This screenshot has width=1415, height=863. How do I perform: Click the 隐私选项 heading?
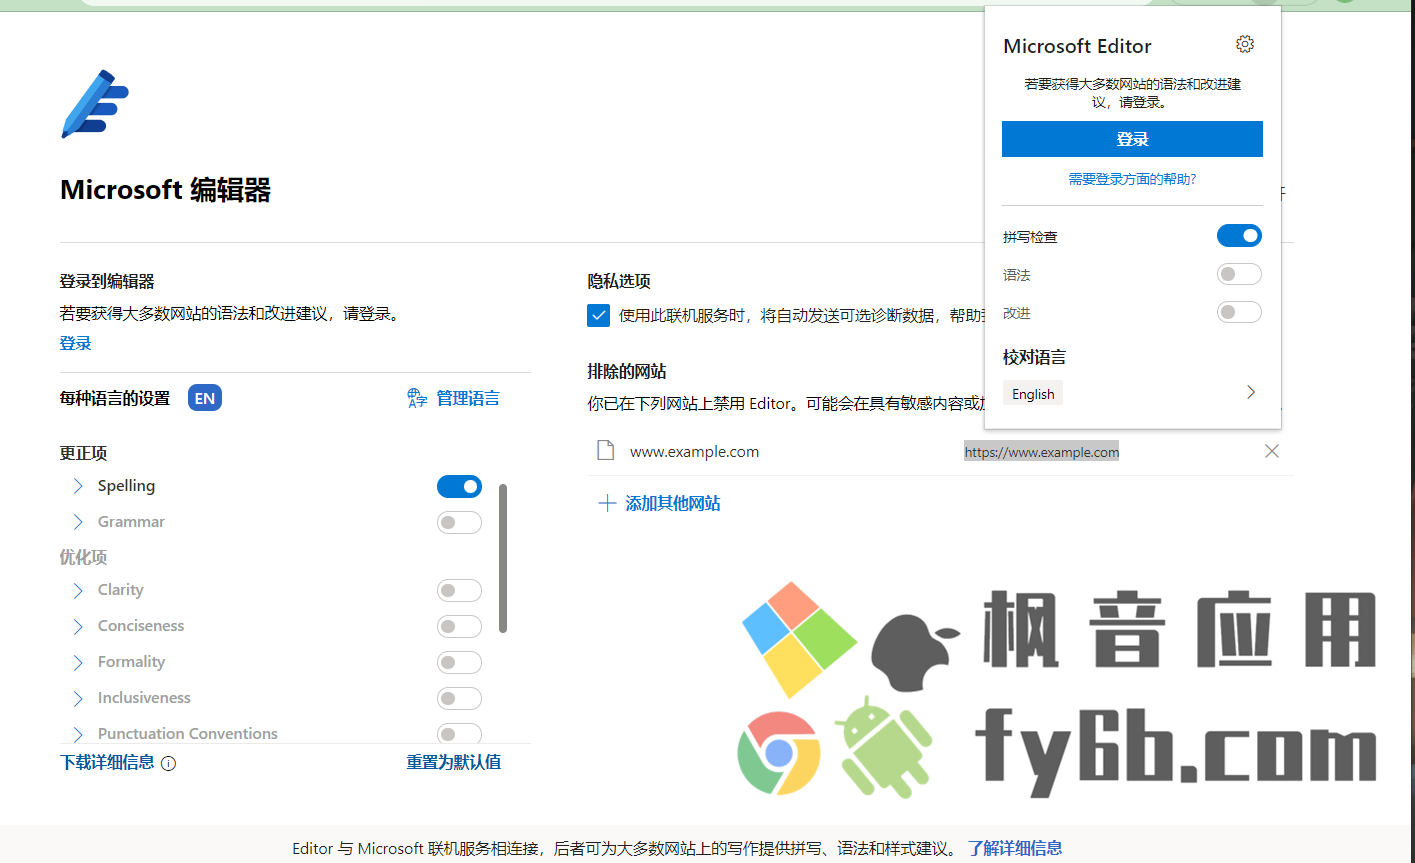click(x=619, y=282)
